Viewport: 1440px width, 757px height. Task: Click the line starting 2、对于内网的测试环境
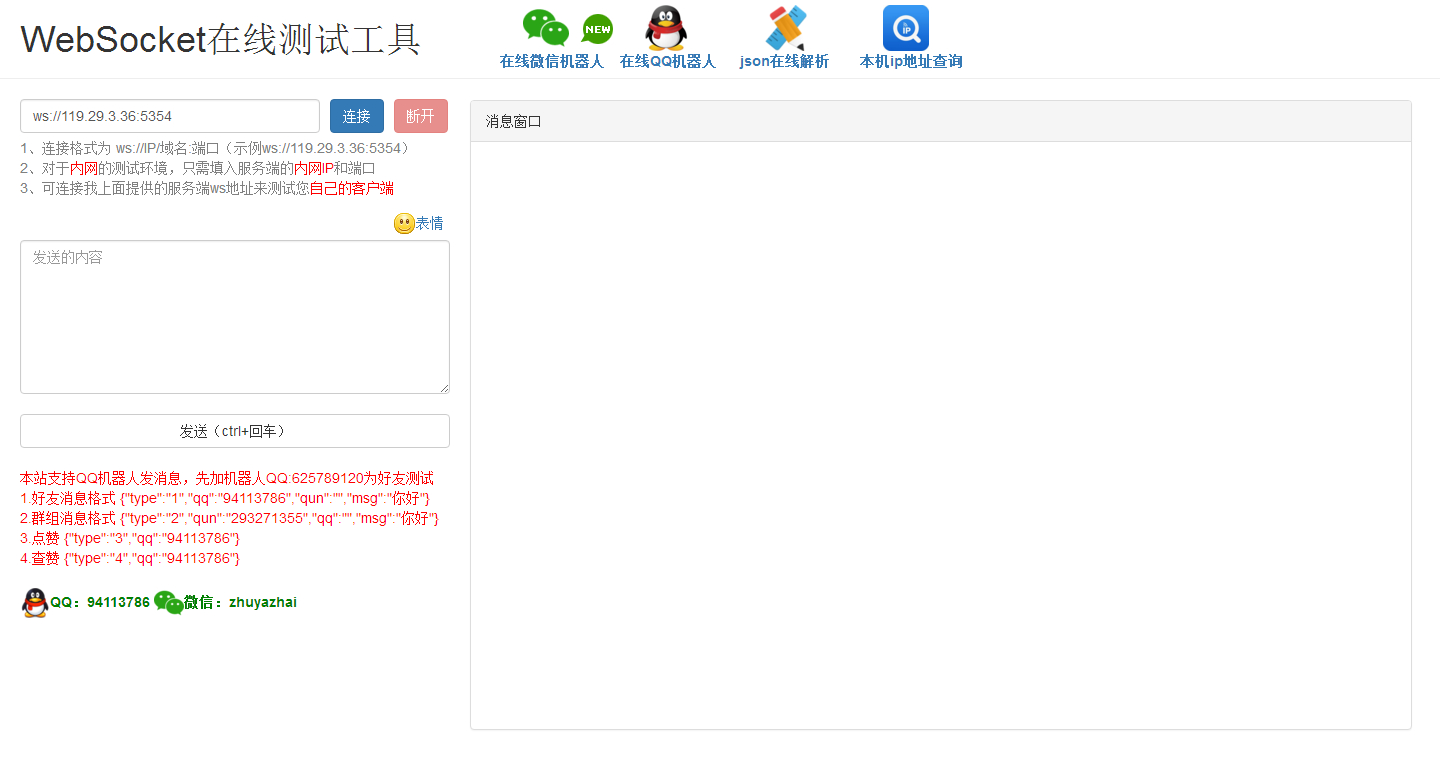(x=198, y=168)
